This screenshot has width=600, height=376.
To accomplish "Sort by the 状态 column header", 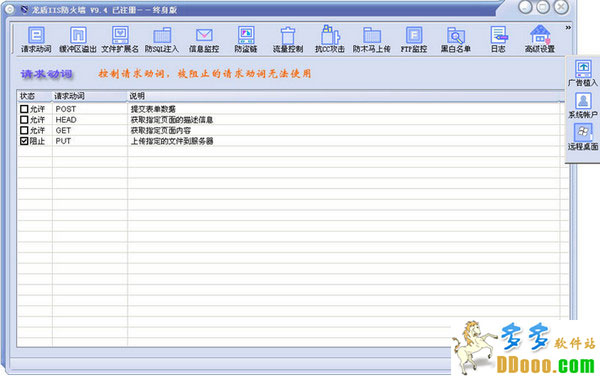I will (x=34, y=96).
